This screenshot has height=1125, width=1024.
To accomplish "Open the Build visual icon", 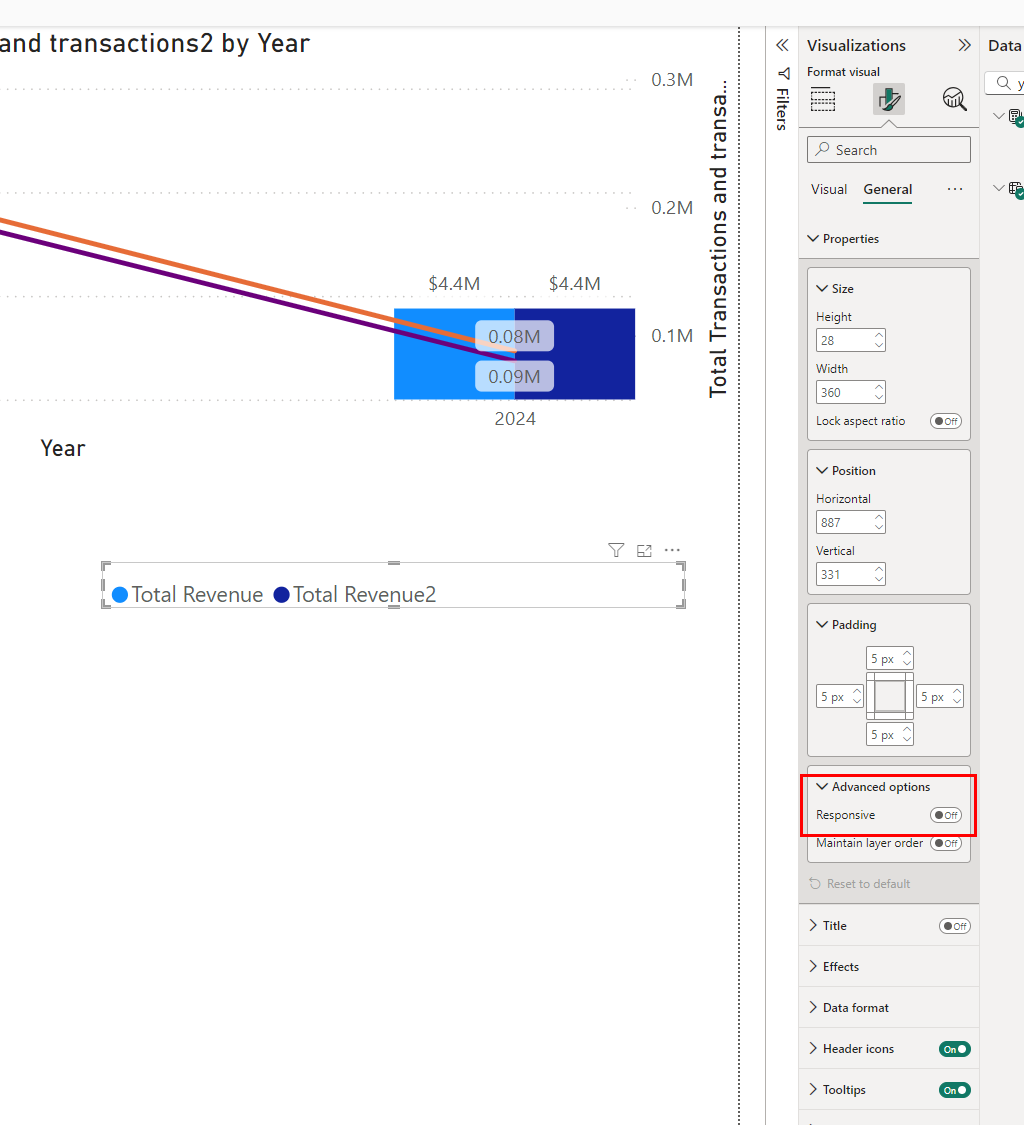I will pyautogui.click(x=822, y=99).
